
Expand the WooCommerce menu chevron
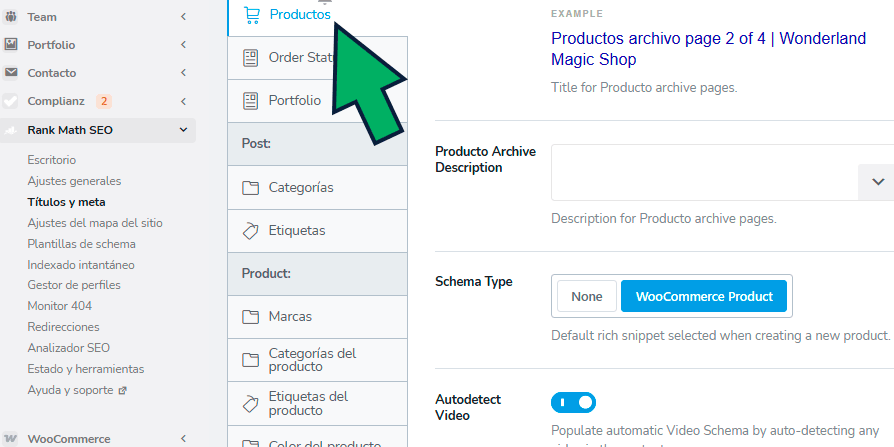tap(184, 439)
